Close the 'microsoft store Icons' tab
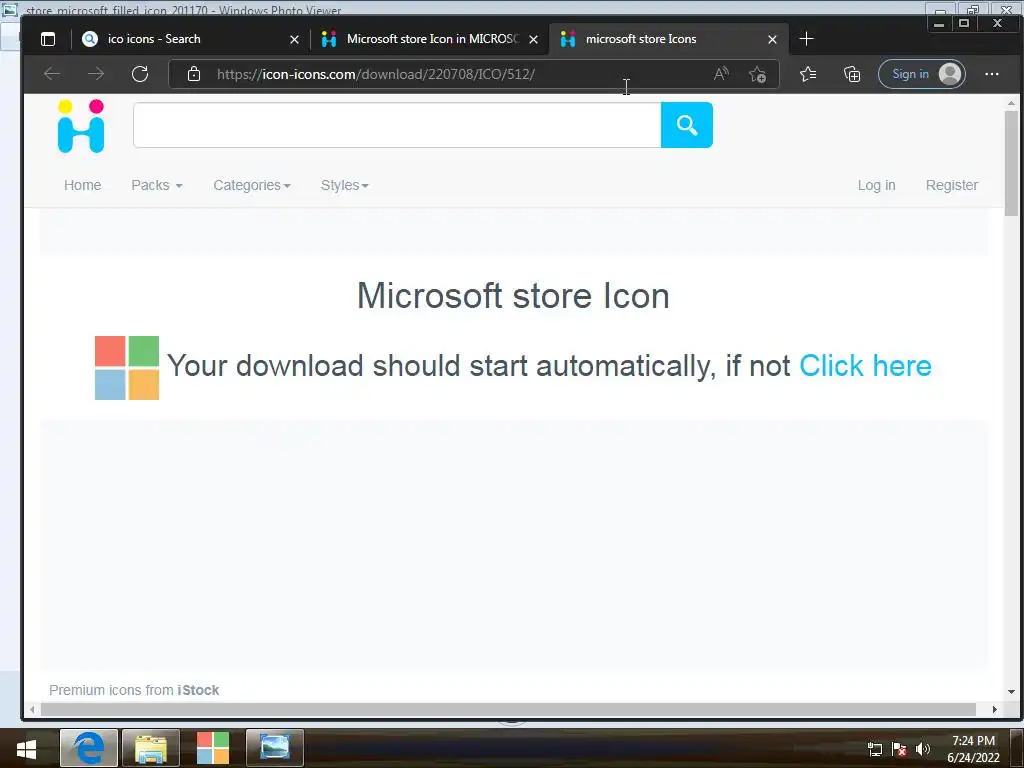 point(773,40)
